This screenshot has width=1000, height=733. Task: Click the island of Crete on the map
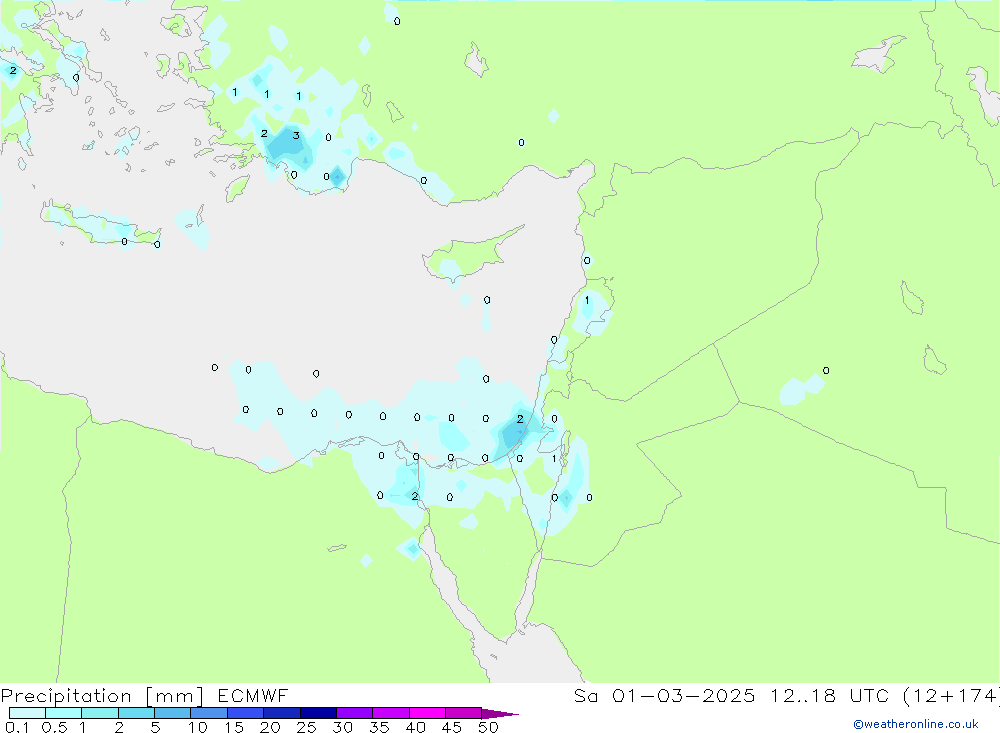point(101,223)
